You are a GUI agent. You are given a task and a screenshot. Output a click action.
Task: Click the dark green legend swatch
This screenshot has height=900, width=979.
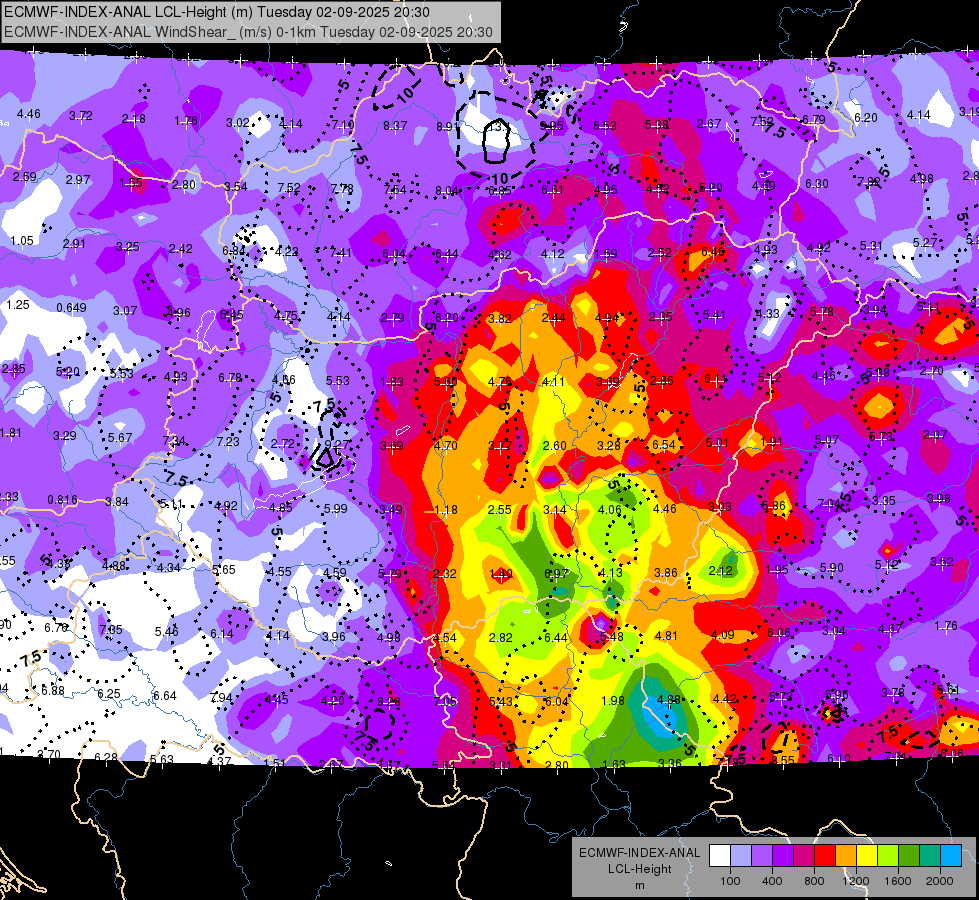pos(909,856)
